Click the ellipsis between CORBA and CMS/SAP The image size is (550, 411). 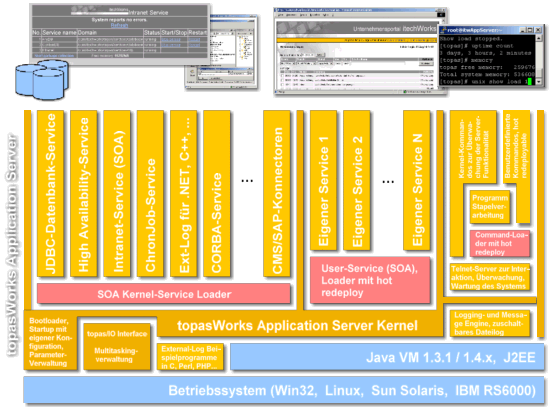pos(247,181)
